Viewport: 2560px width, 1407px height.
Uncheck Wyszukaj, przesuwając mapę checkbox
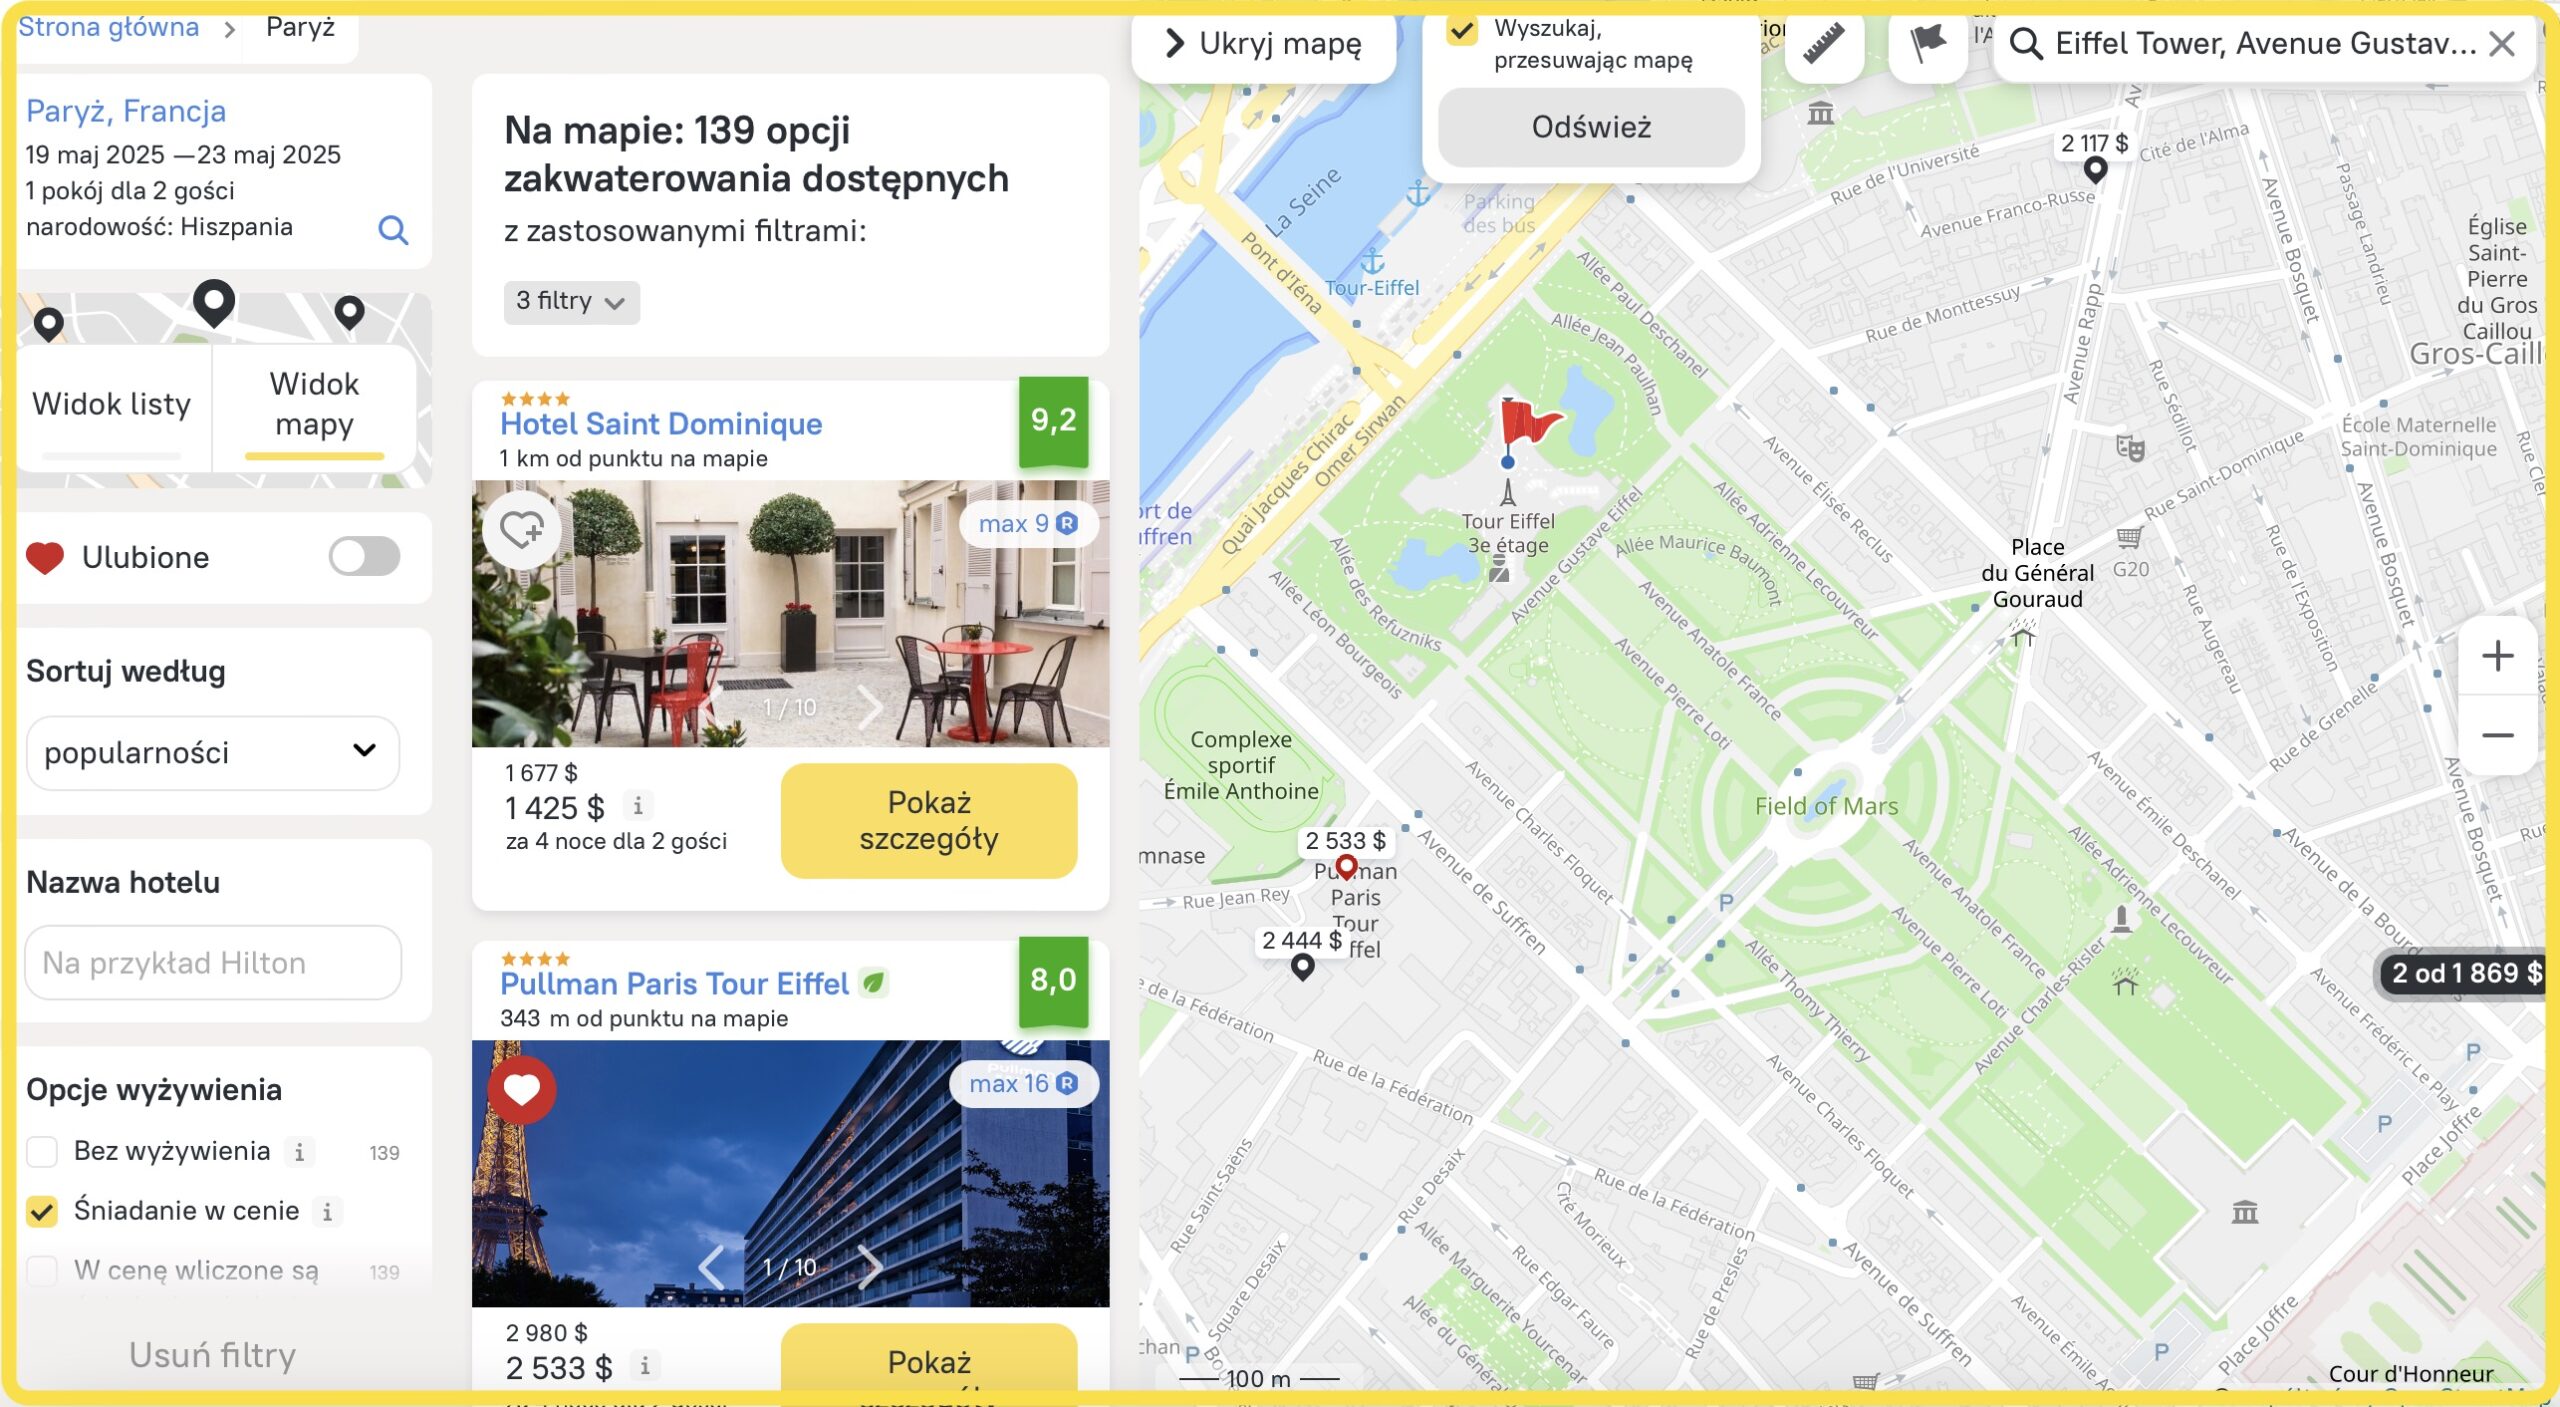pos(1462,29)
